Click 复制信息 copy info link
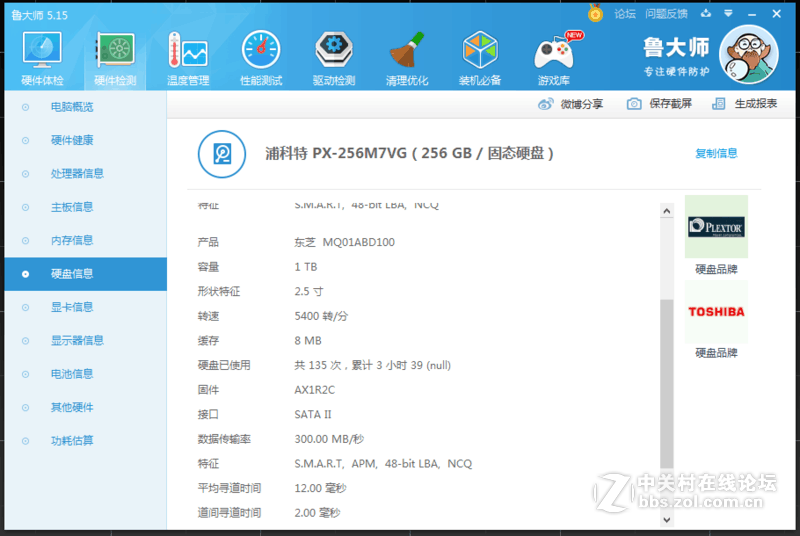This screenshot has width=800, height=536. point(716,154)
